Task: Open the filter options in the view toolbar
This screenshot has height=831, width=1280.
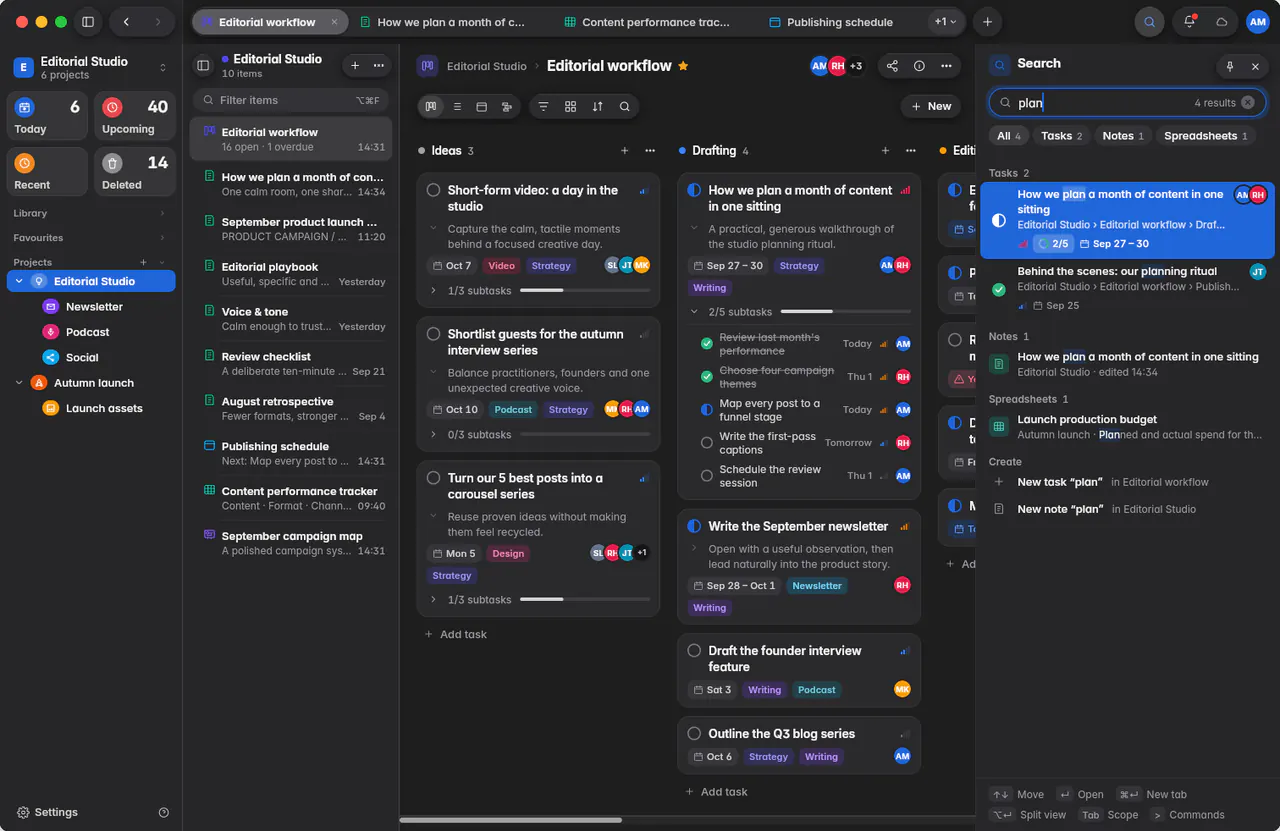Action: 543,106
